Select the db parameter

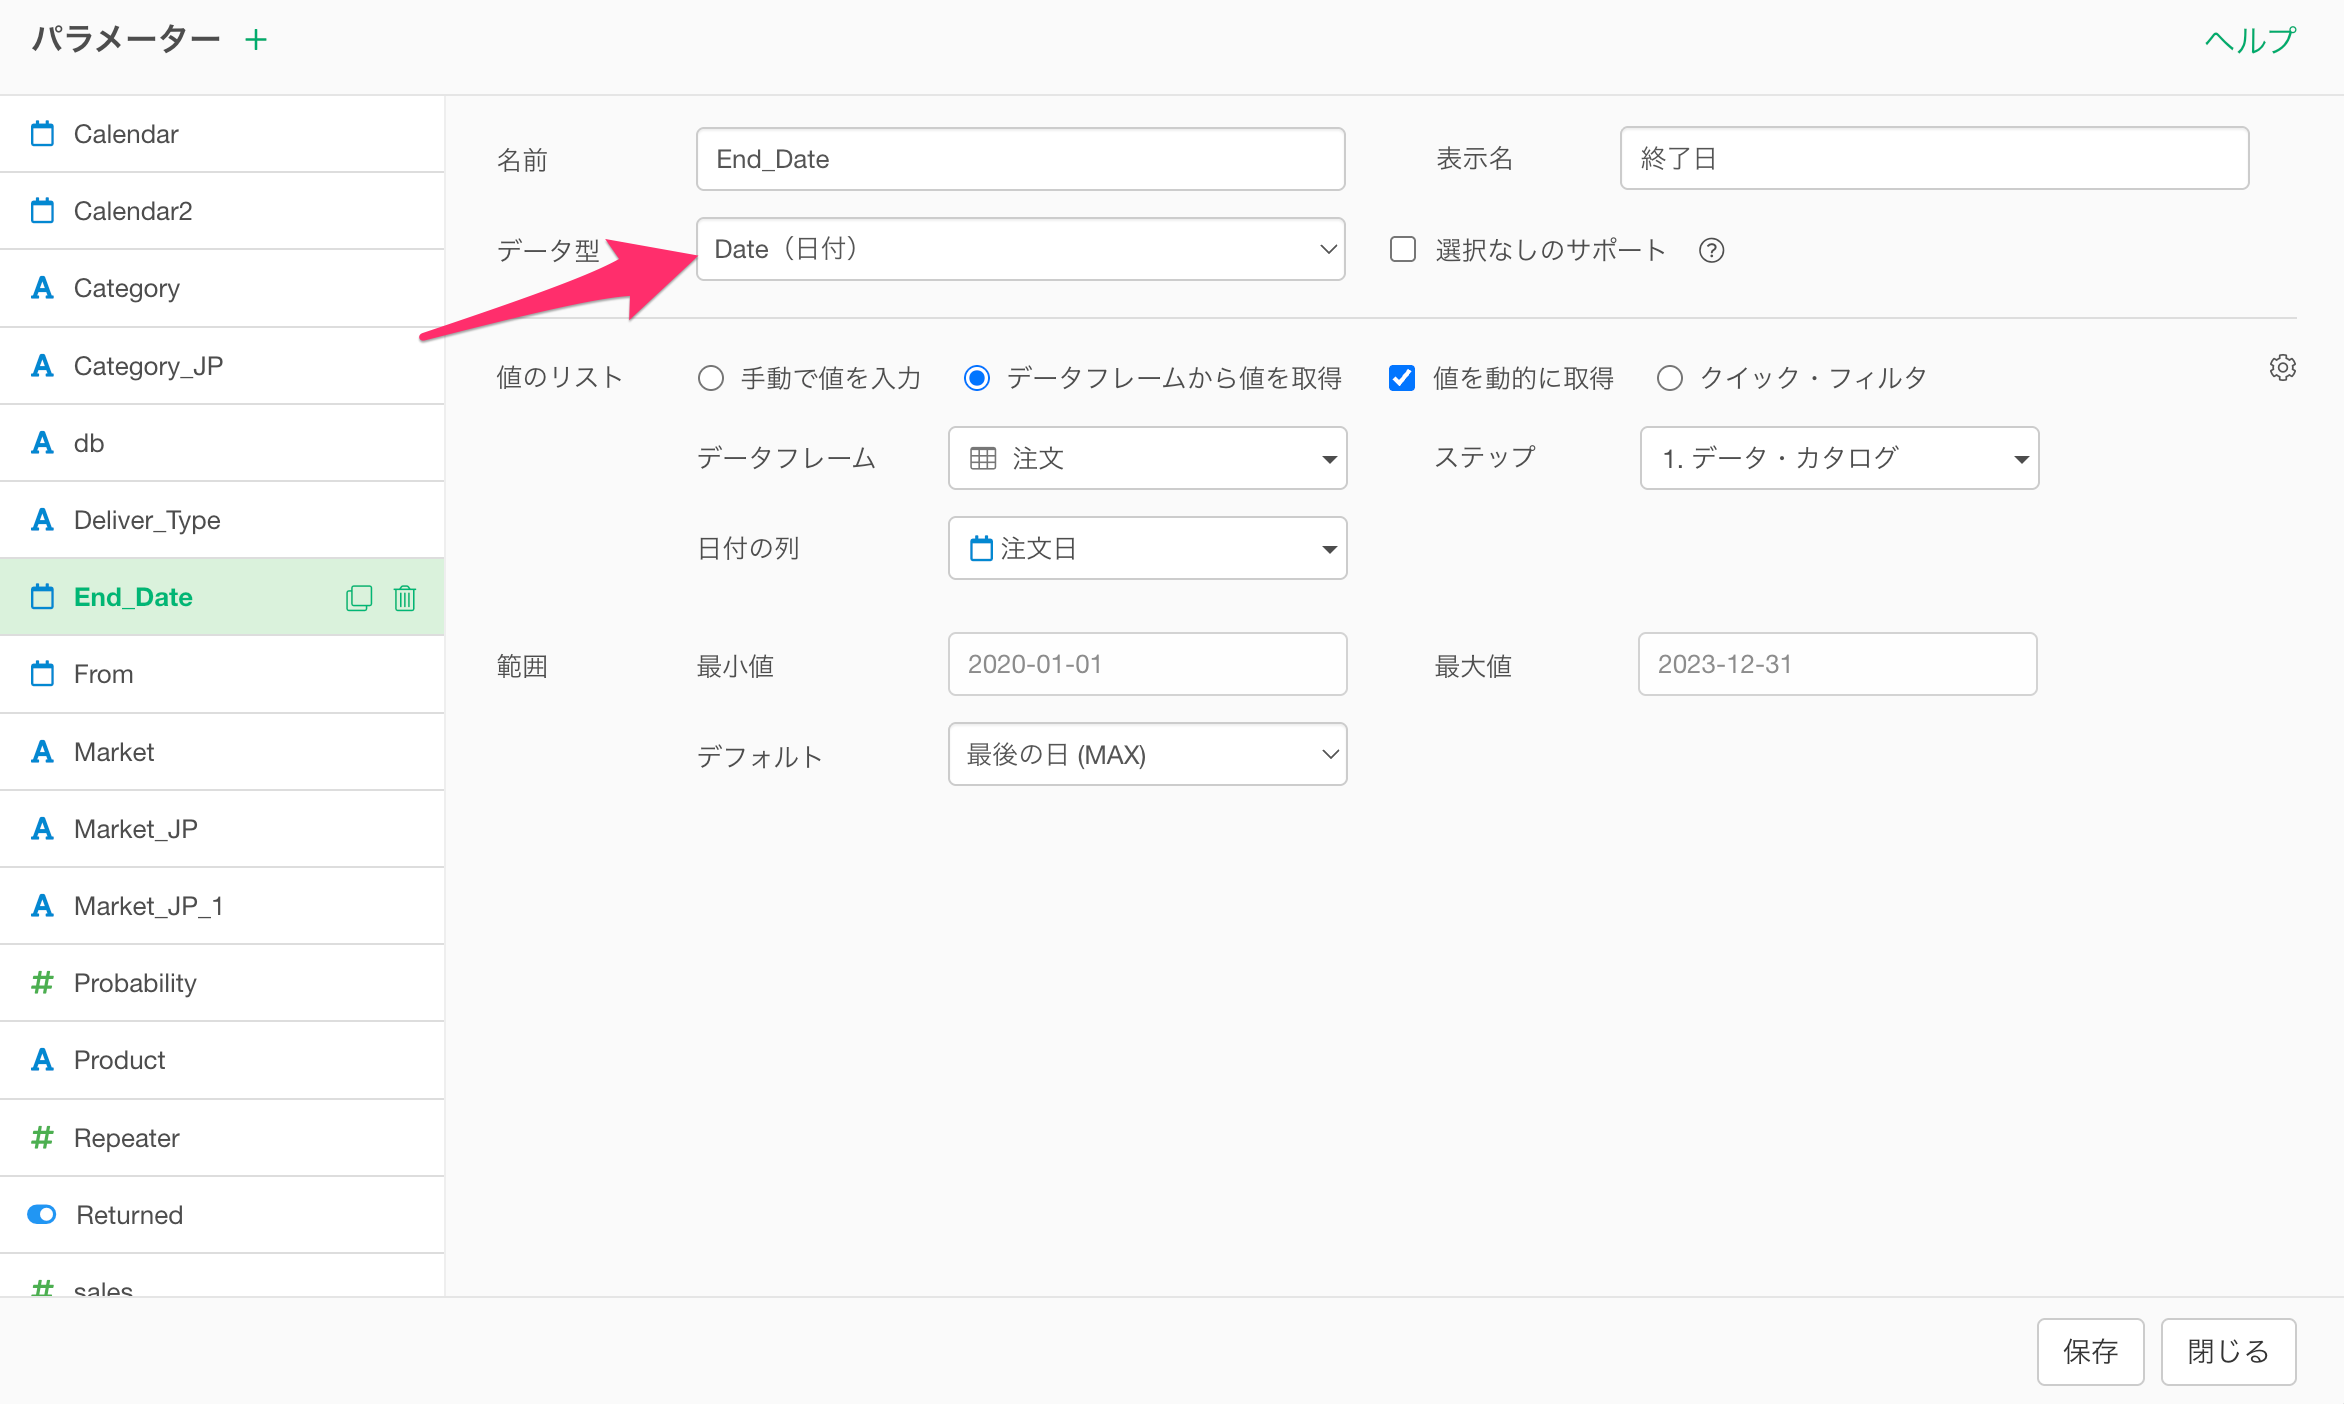click(x=222, y=443)
